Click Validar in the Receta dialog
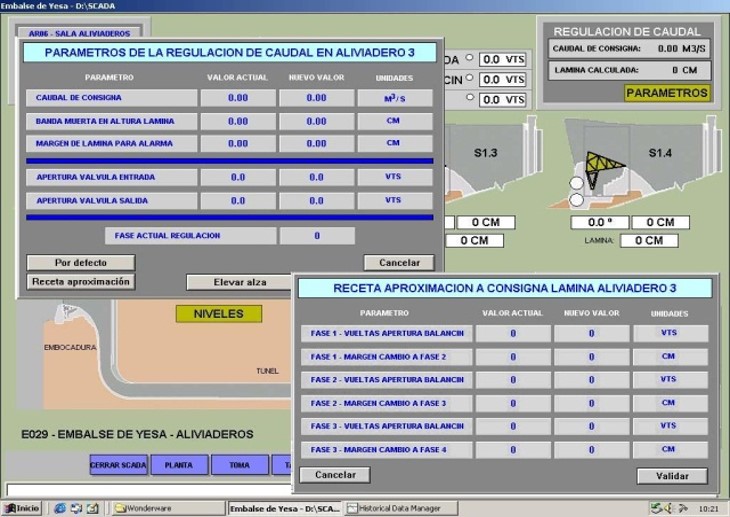 point(672,476)
